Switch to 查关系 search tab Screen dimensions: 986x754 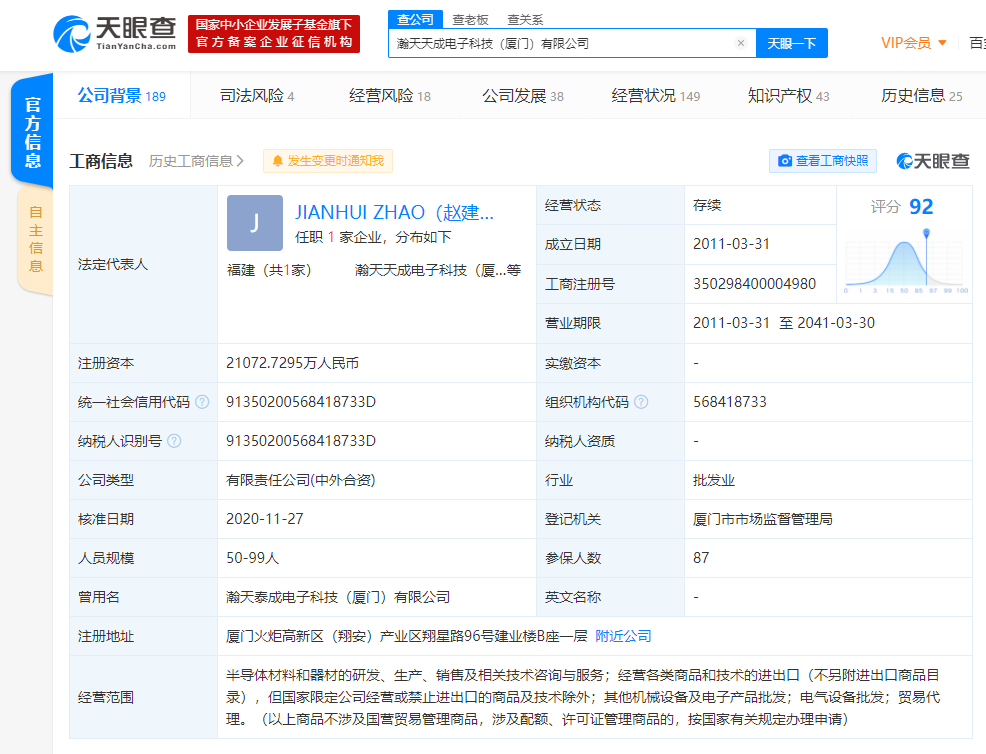click(525, 20)
